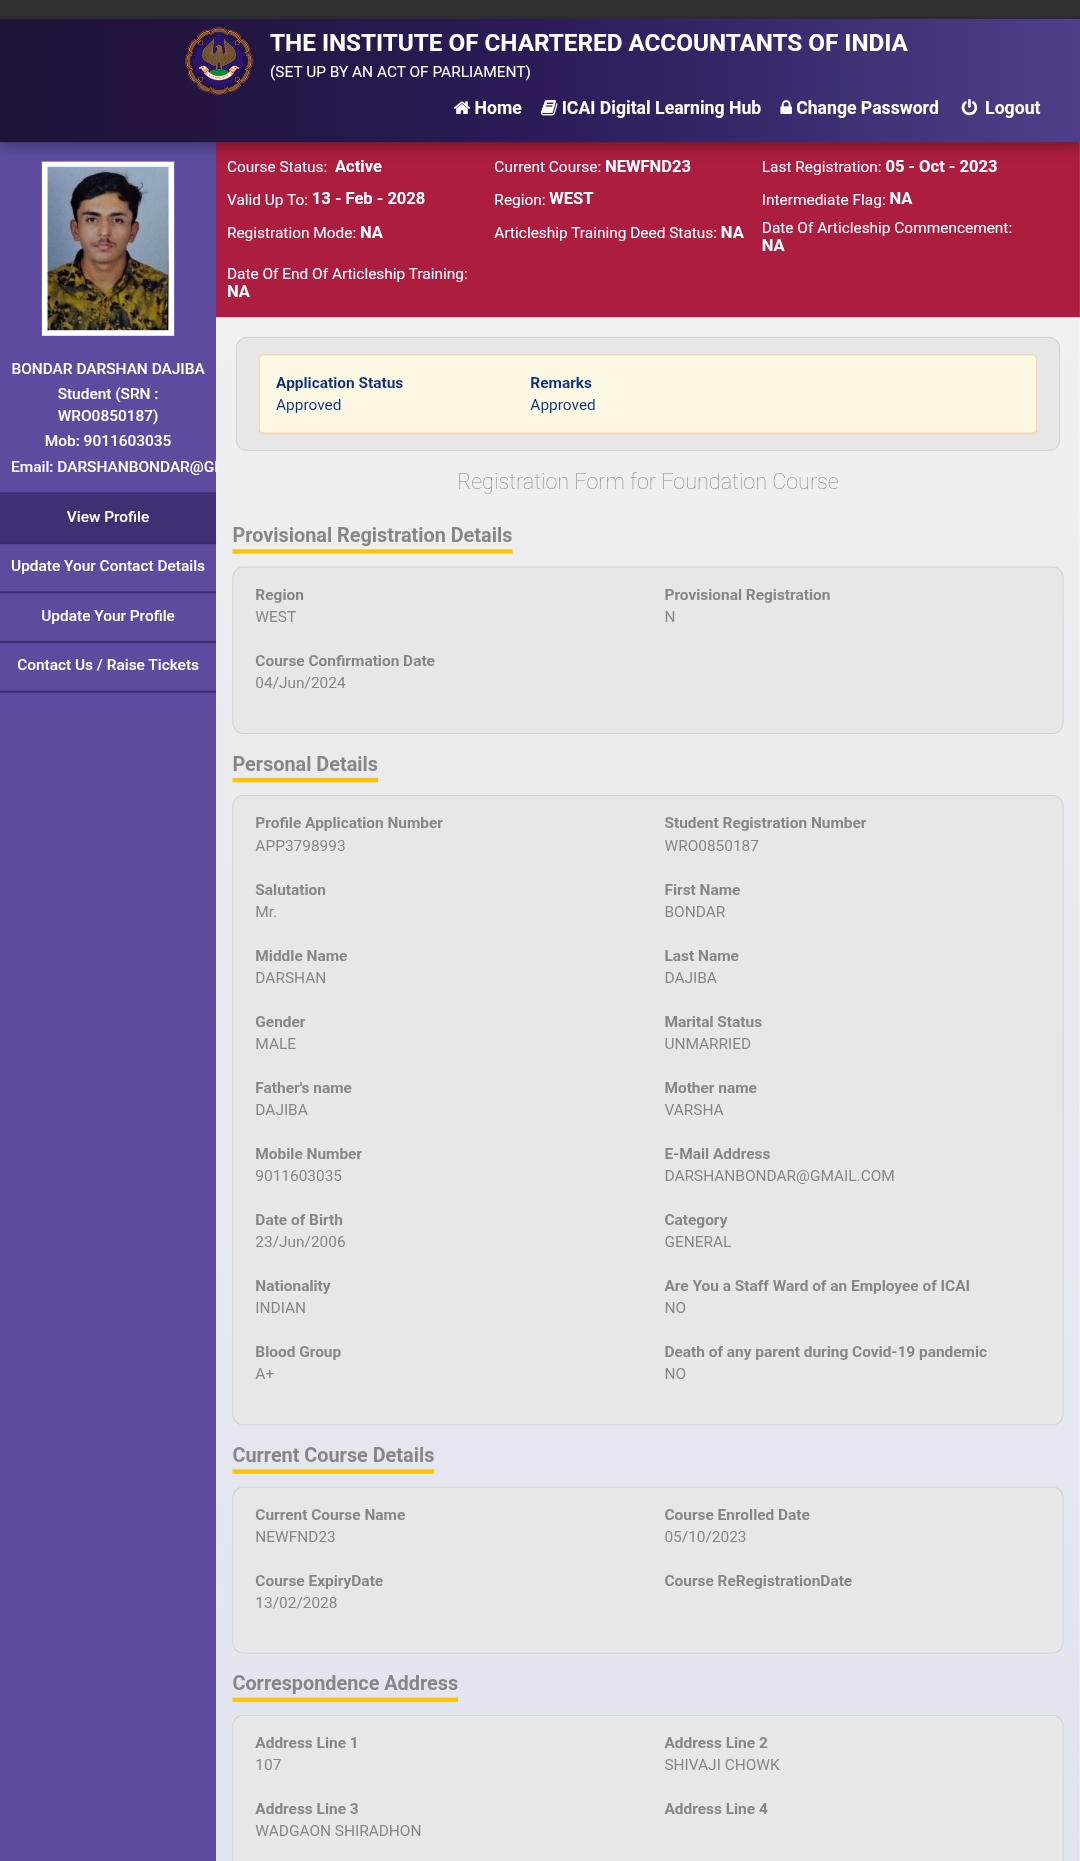Click the Current Course Details heading
Image resolution: width=1080 pixels, height=1861 pixels.
coord(333,1455)
